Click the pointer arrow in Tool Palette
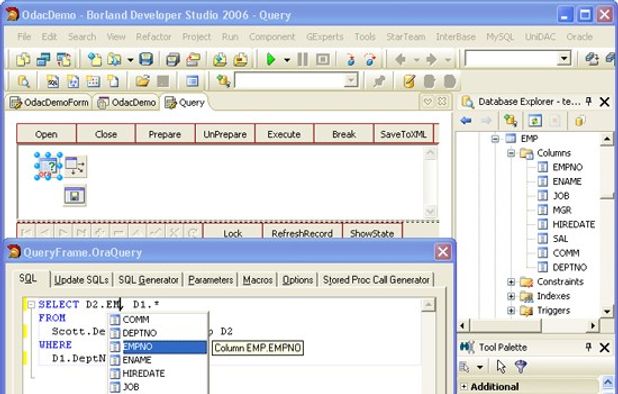 coord(501,366)
